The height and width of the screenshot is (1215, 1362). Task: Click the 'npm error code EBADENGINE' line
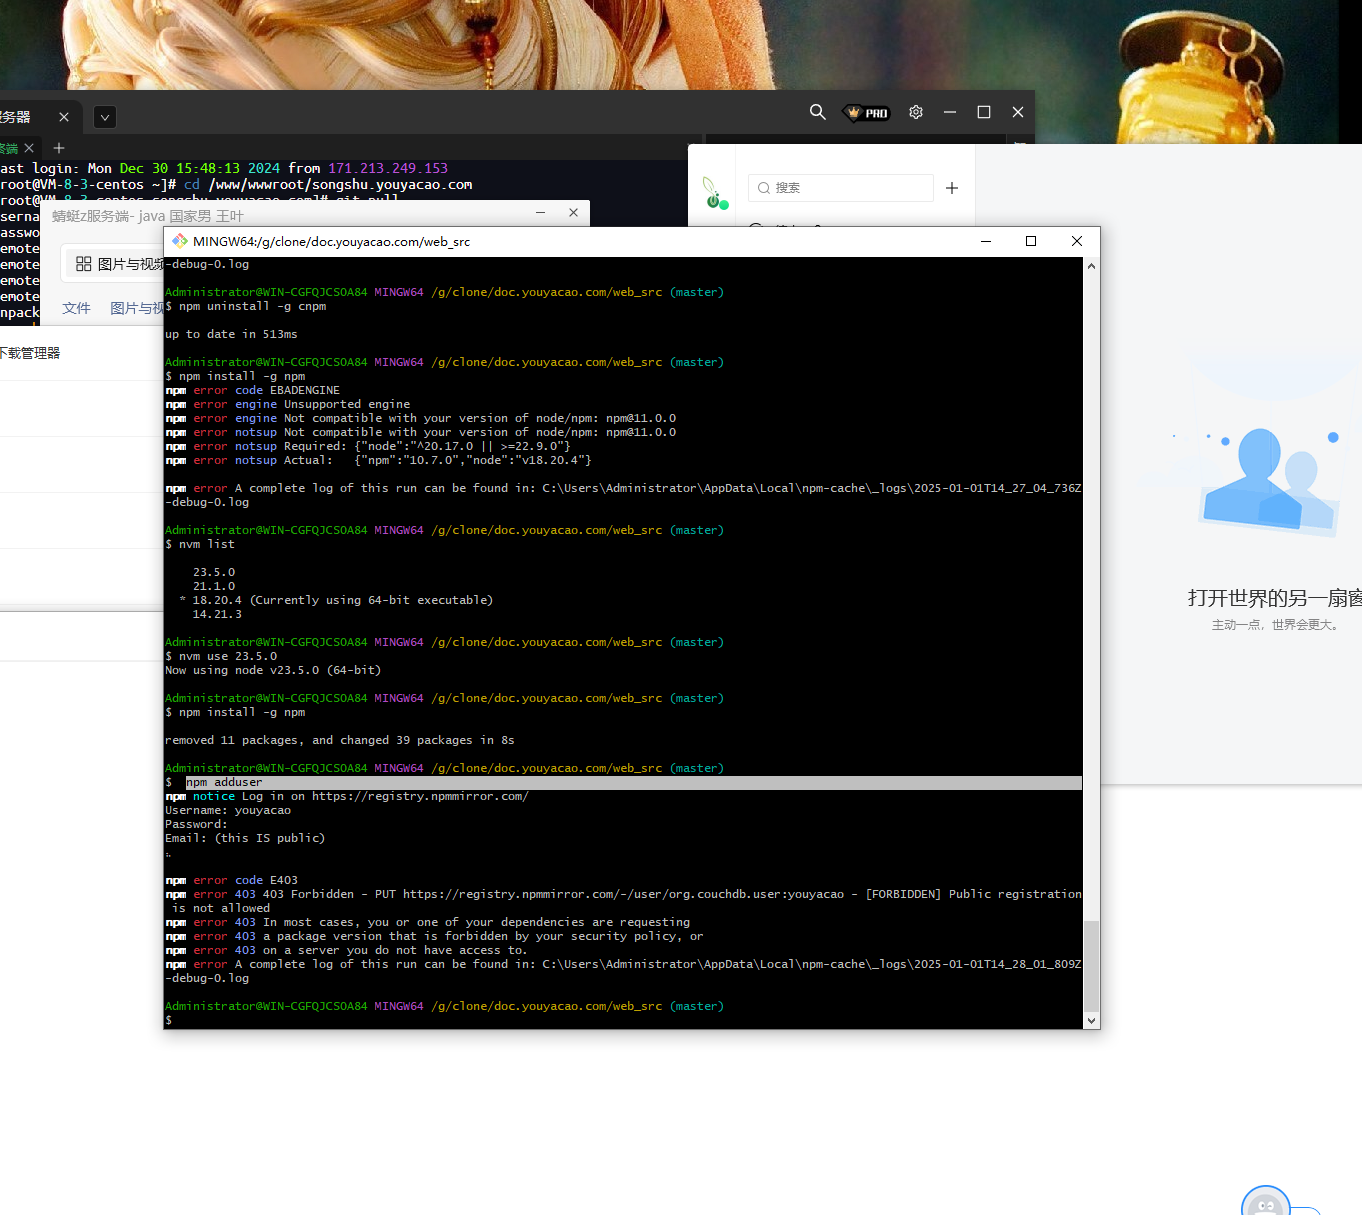pyautogui.click(x=252, y=390)
